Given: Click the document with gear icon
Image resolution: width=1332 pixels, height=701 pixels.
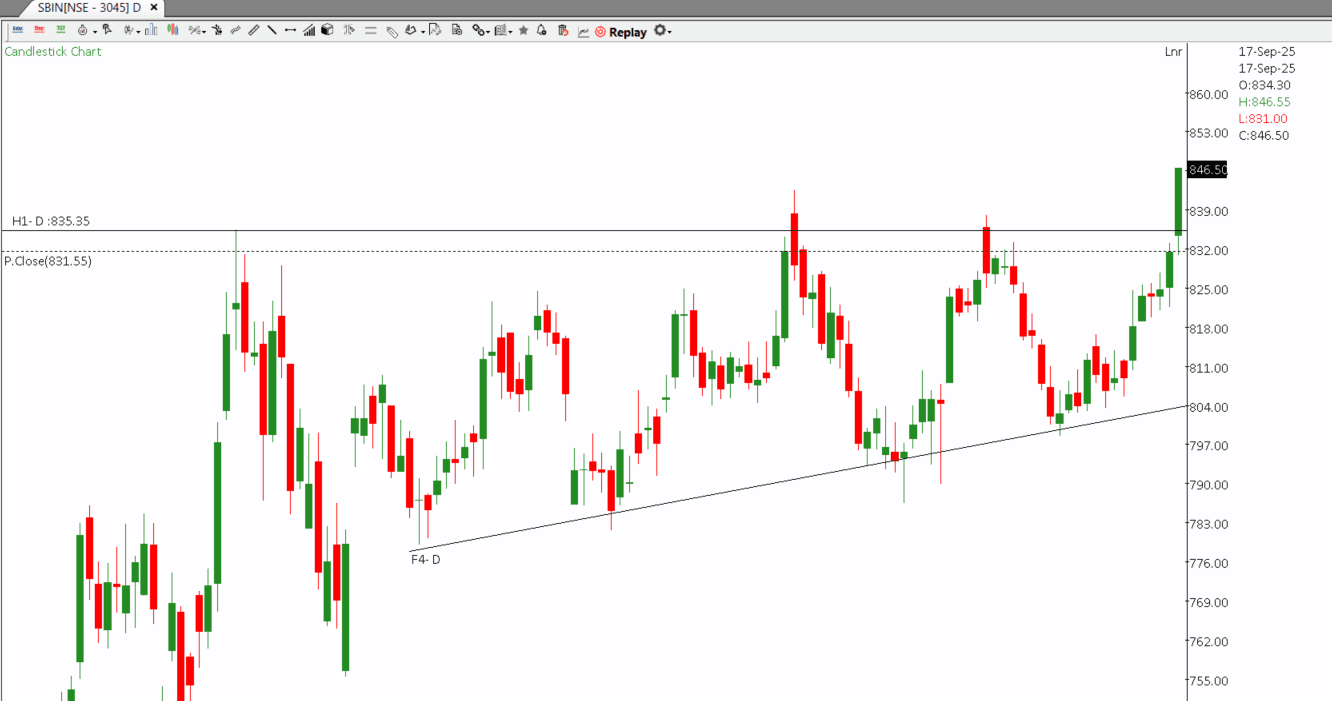Looking at the screenshot, I should (x=457, y=30).
